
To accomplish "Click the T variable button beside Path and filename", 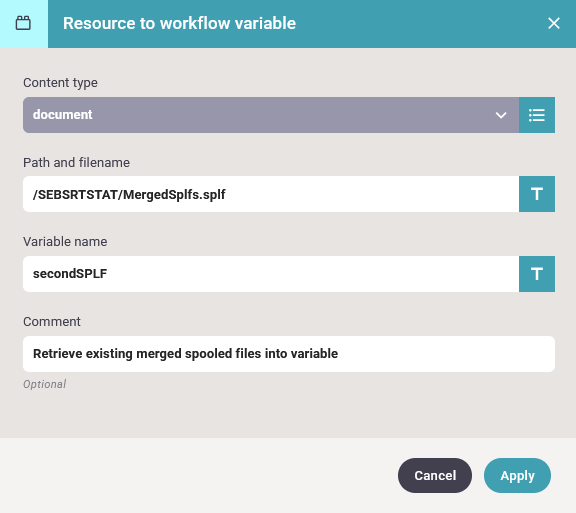I will 537,194.
